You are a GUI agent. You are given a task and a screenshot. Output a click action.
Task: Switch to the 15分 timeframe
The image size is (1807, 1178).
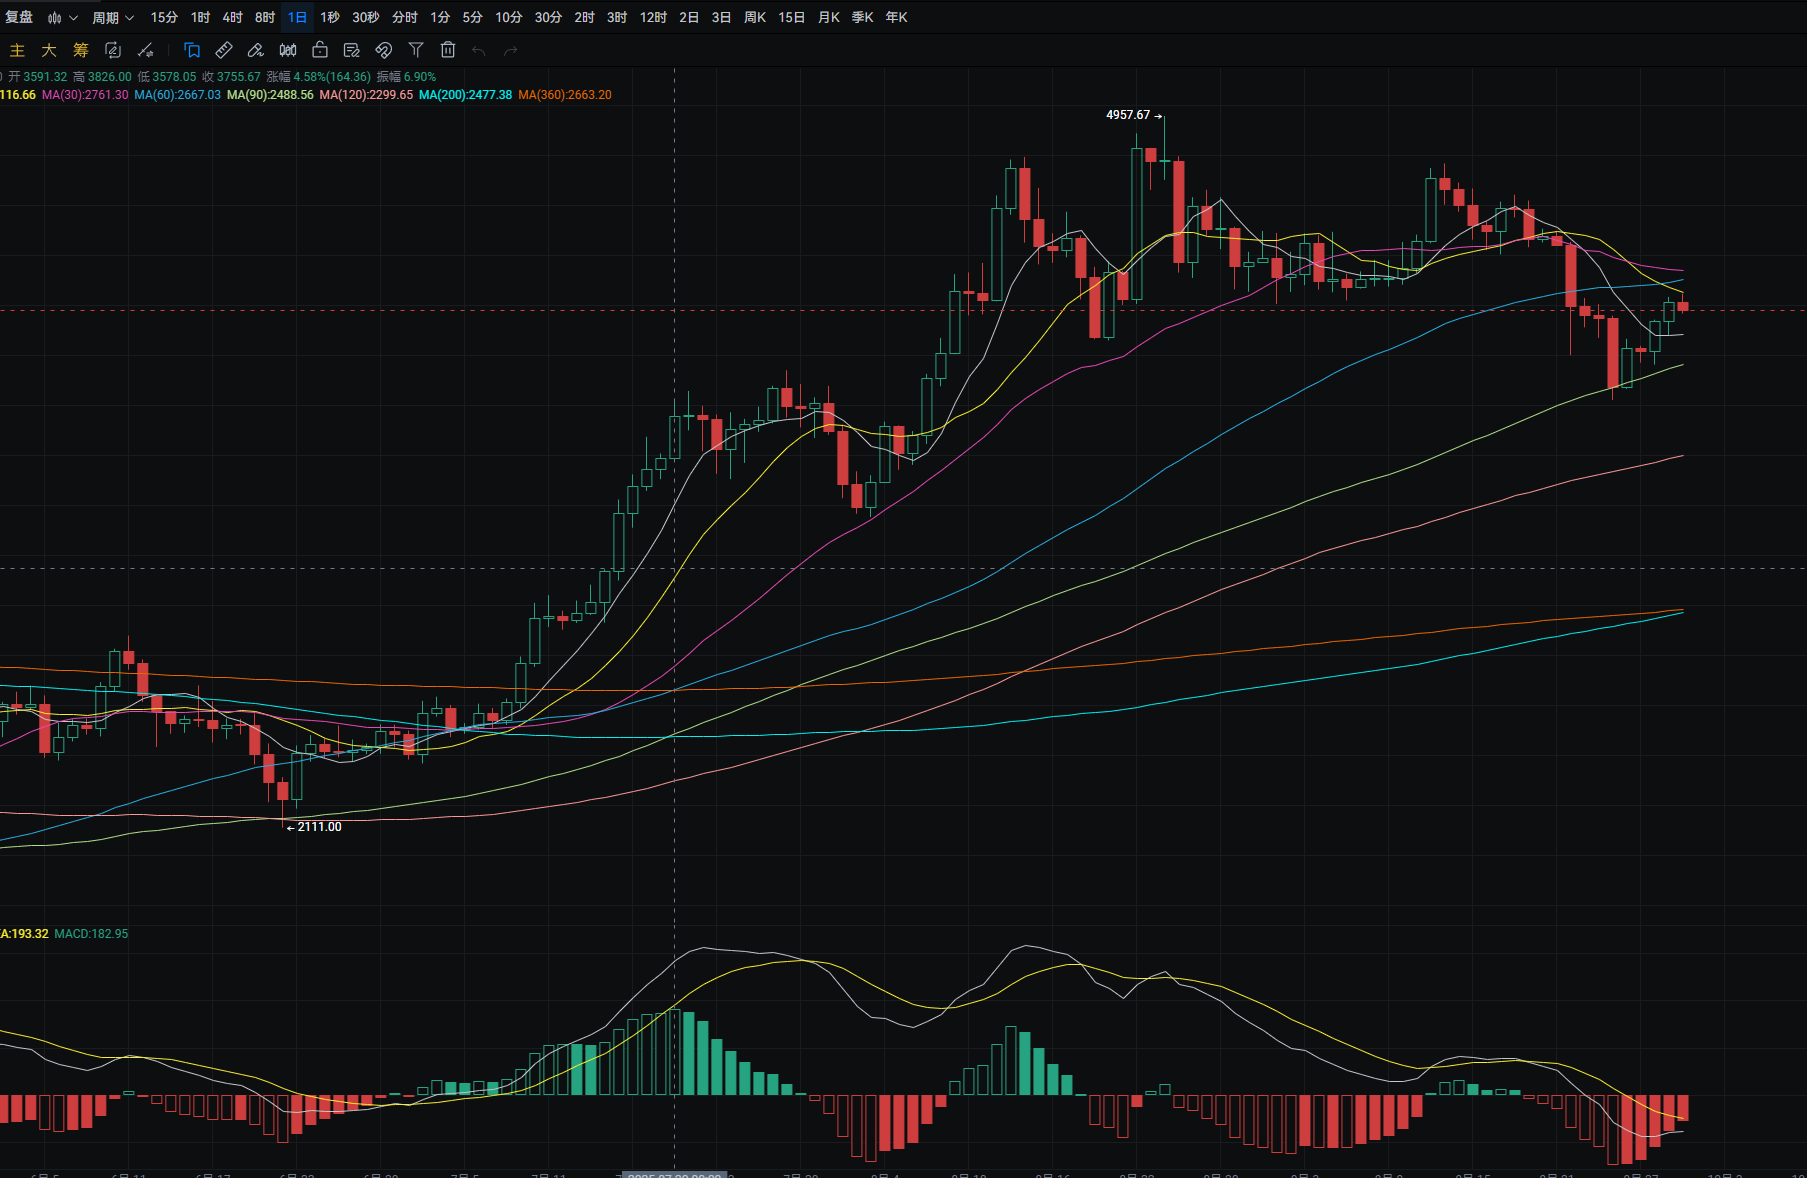tap(164, 17)
